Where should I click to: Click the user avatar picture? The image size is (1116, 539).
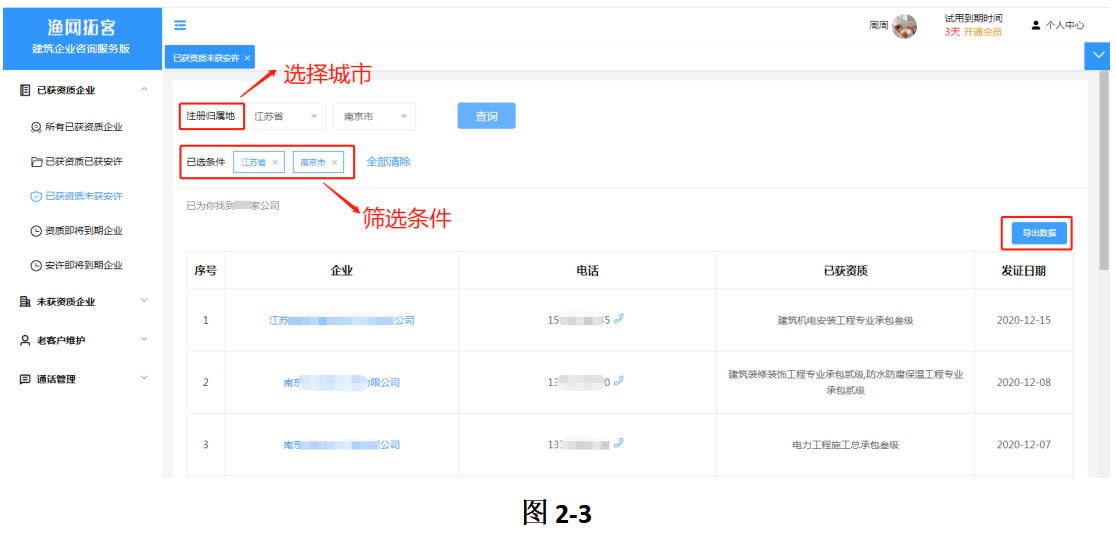pyautogui.click(x=905, y=26)
